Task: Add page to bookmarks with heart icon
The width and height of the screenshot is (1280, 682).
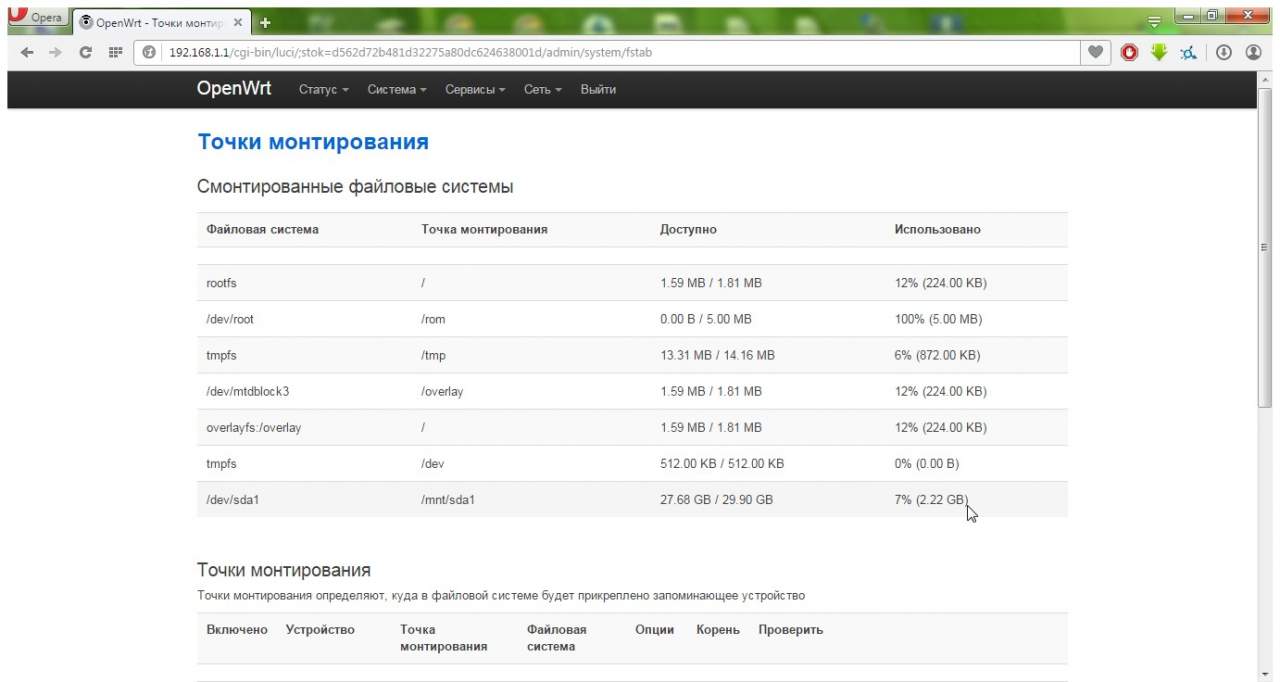Action: coord(1096,52)
